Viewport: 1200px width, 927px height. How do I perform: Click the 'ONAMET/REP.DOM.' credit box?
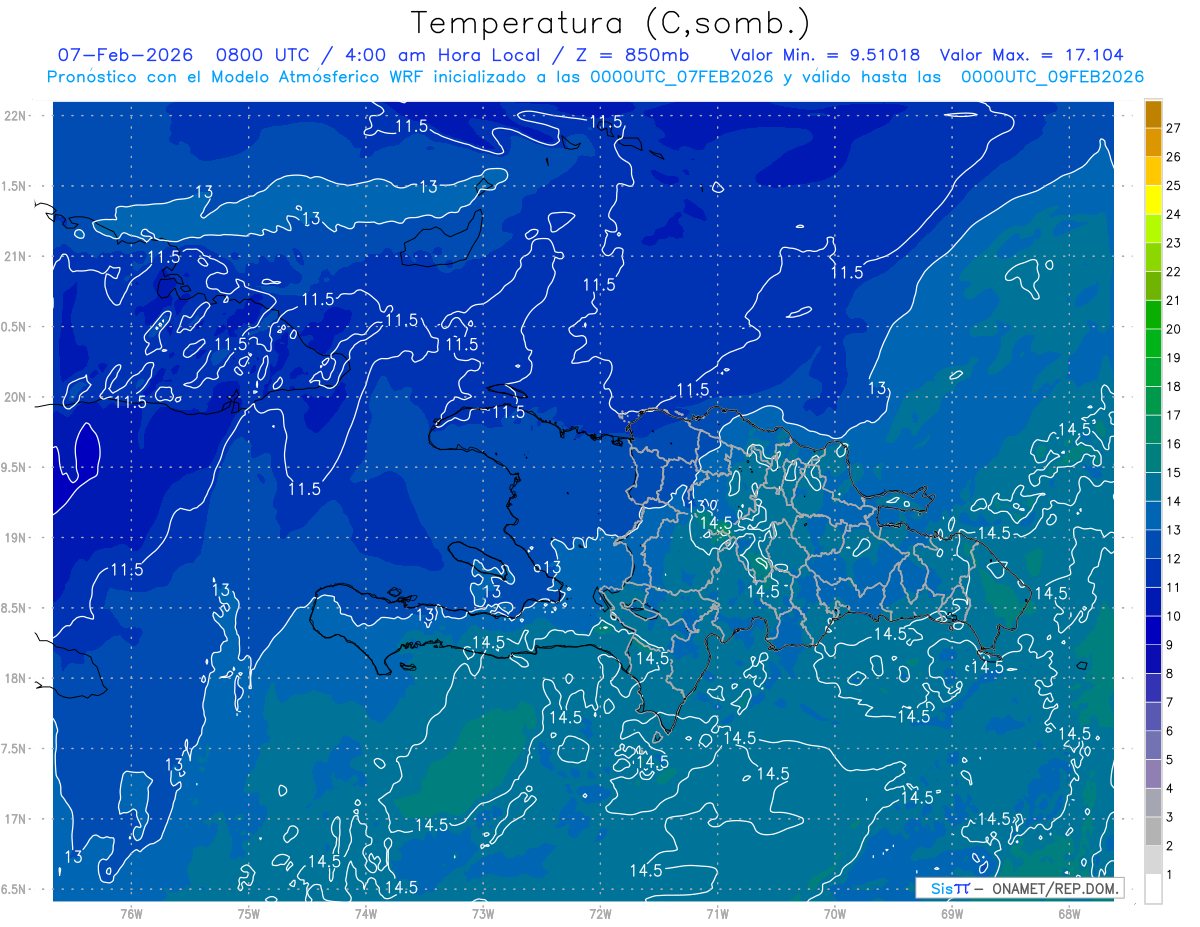point(1019,888)
